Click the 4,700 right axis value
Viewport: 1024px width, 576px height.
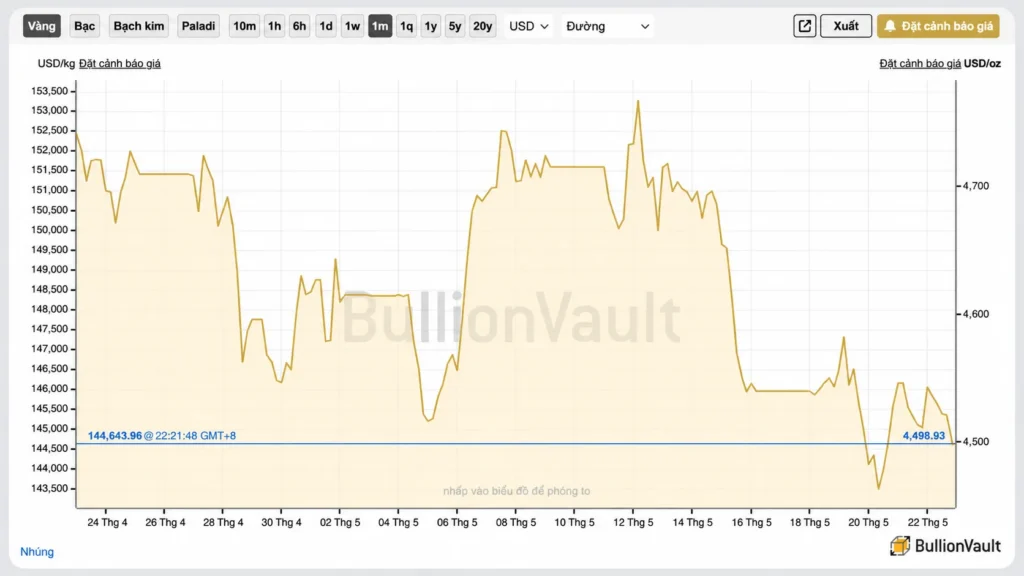click(976, 186)
